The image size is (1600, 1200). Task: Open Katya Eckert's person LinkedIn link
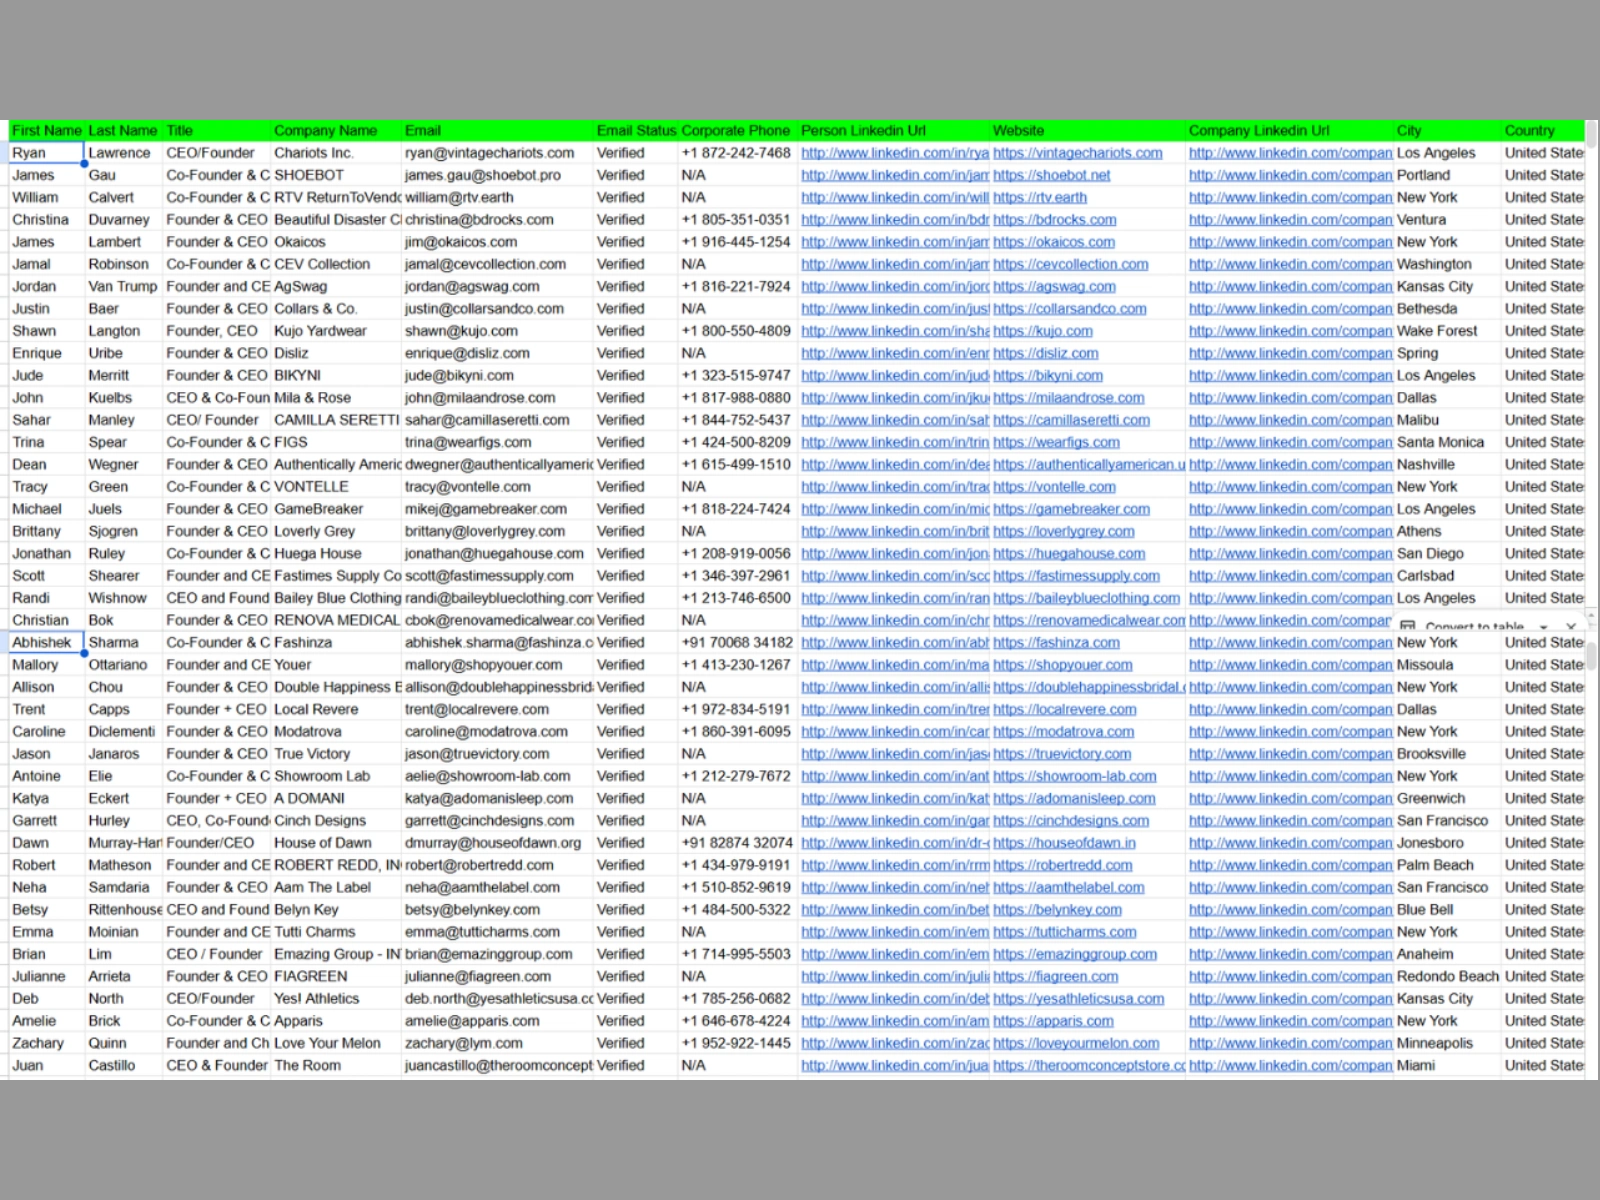(895, 799)
